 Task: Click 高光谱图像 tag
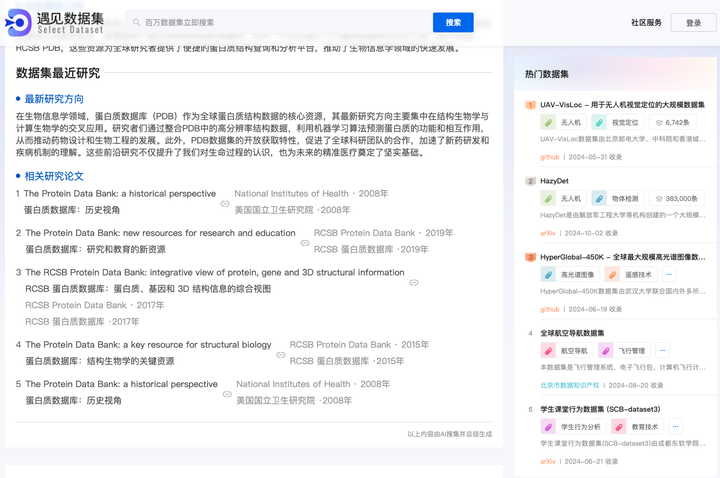(570, 275)
